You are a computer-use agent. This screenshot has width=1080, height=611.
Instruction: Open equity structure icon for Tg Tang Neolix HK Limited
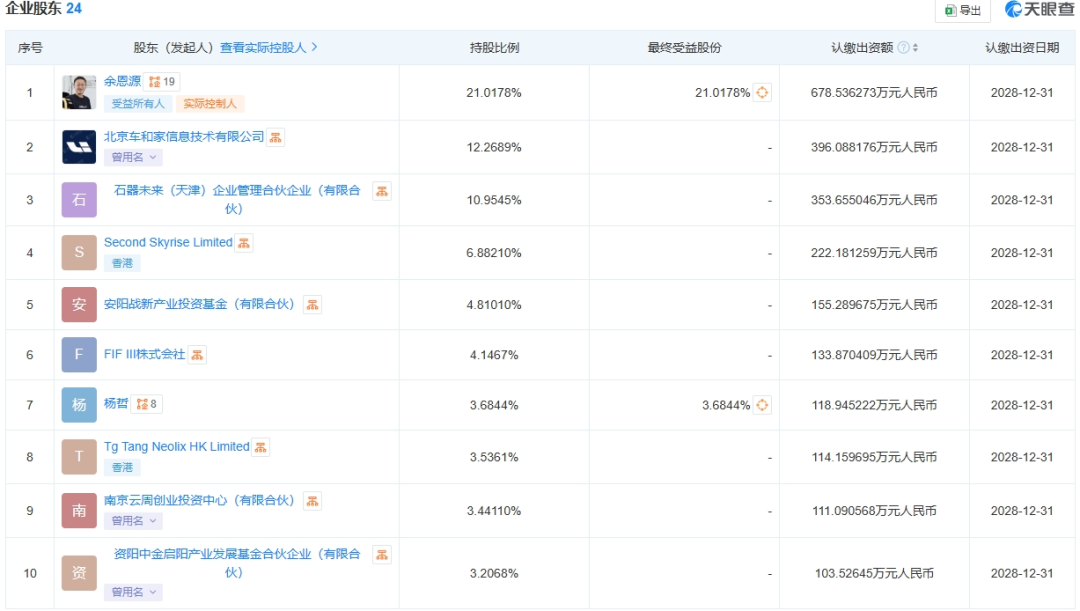pyautogui.click(x=260, y=448)
